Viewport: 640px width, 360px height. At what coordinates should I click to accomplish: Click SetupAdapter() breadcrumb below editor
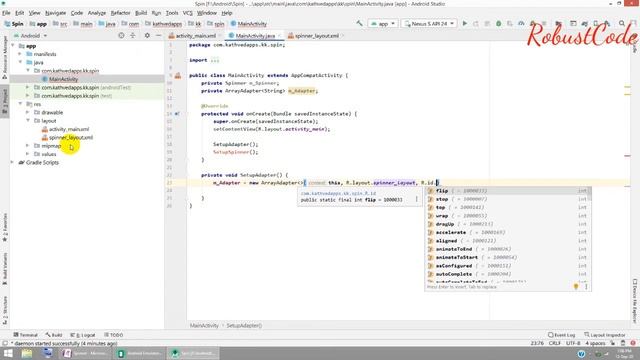click(x=244, y=326)
